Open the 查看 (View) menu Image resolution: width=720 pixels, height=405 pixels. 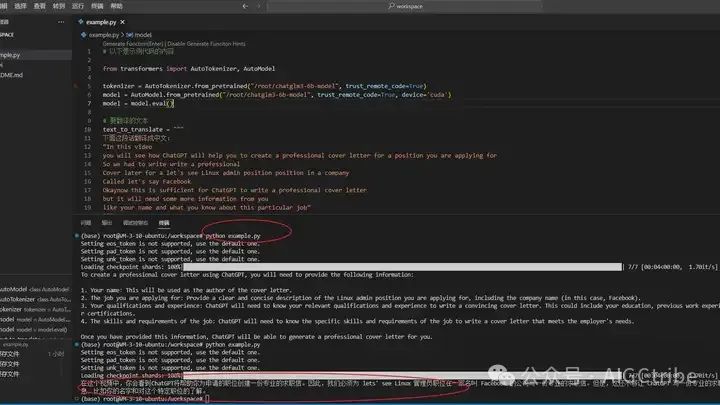point(40,6)
